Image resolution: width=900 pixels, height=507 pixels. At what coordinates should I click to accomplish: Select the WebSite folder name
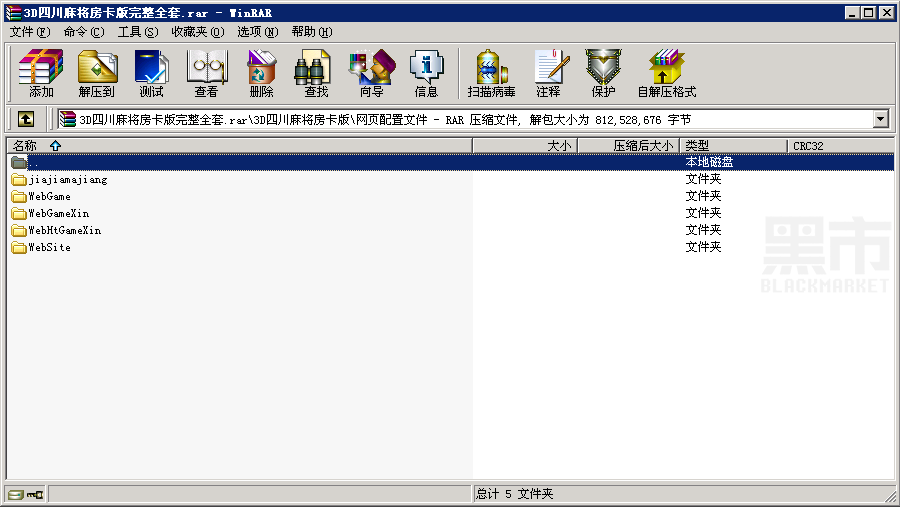pyautogui.click(x=49, y=247)
